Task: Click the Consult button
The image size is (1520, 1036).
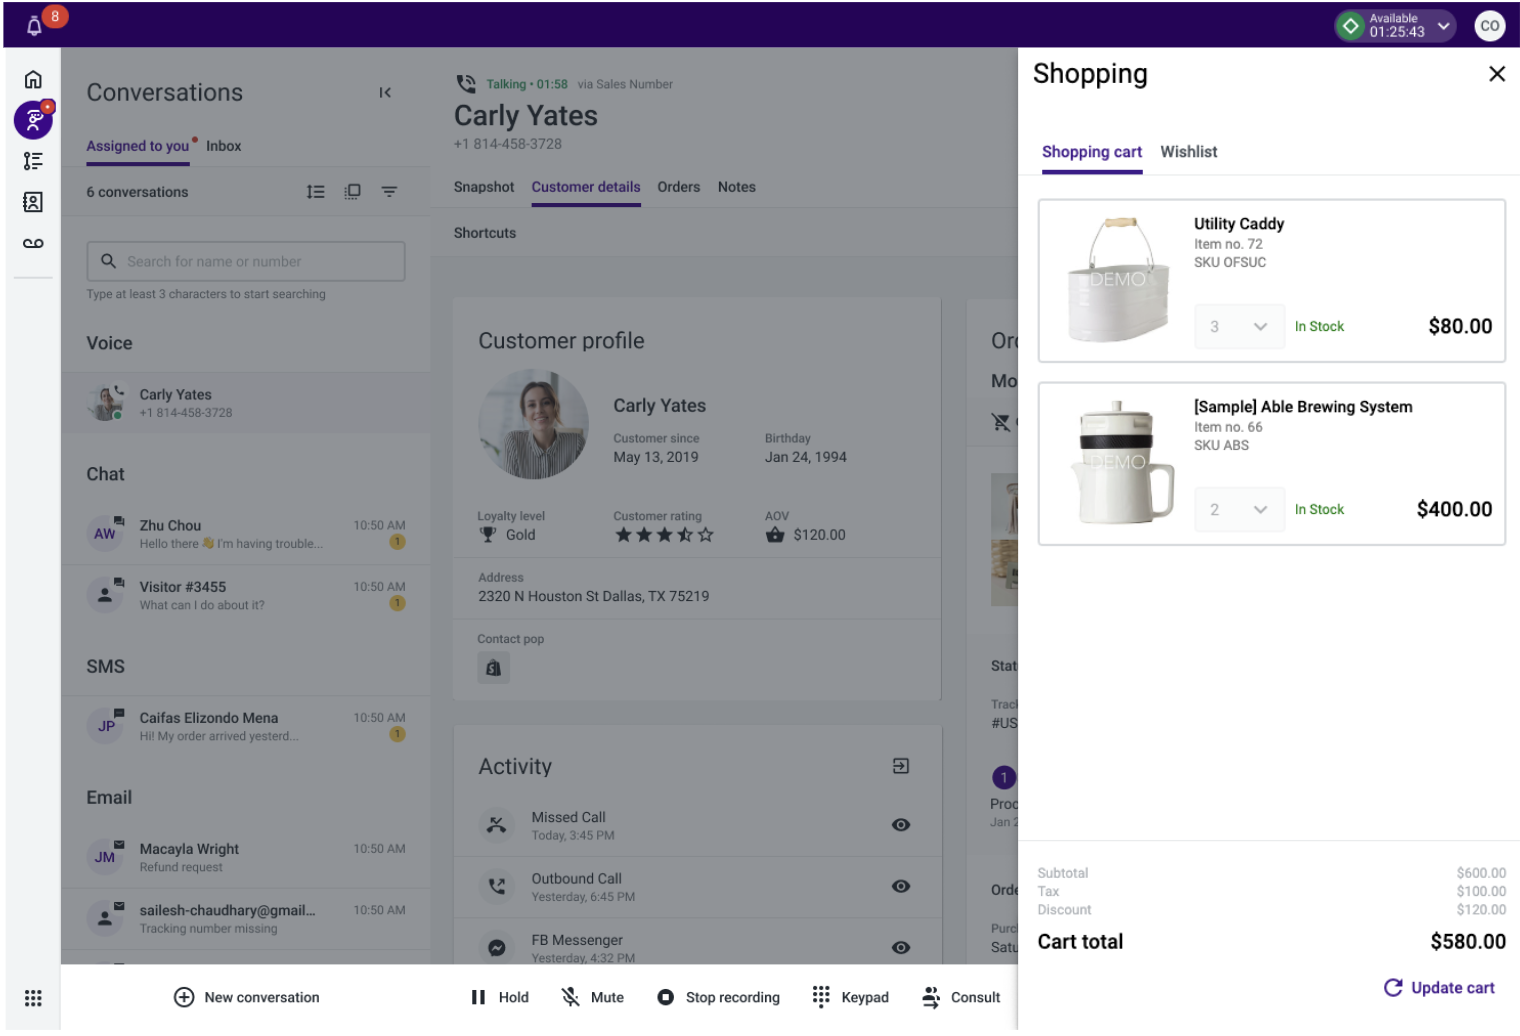Action: (x=961, y=997)
